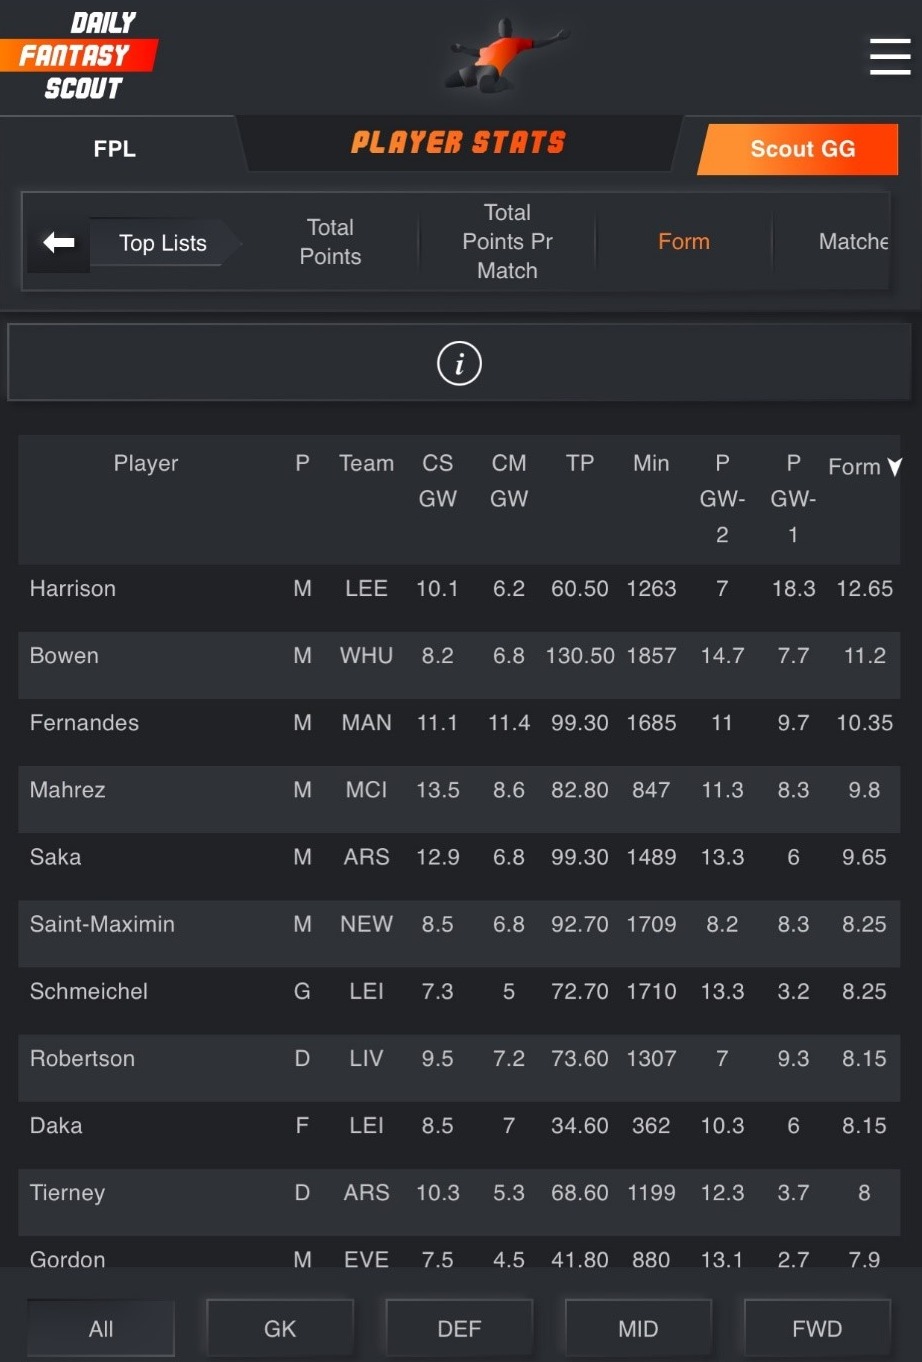Toggle Form column sort arrow
Screen dimensions: 922x1362
click(895, 467)
